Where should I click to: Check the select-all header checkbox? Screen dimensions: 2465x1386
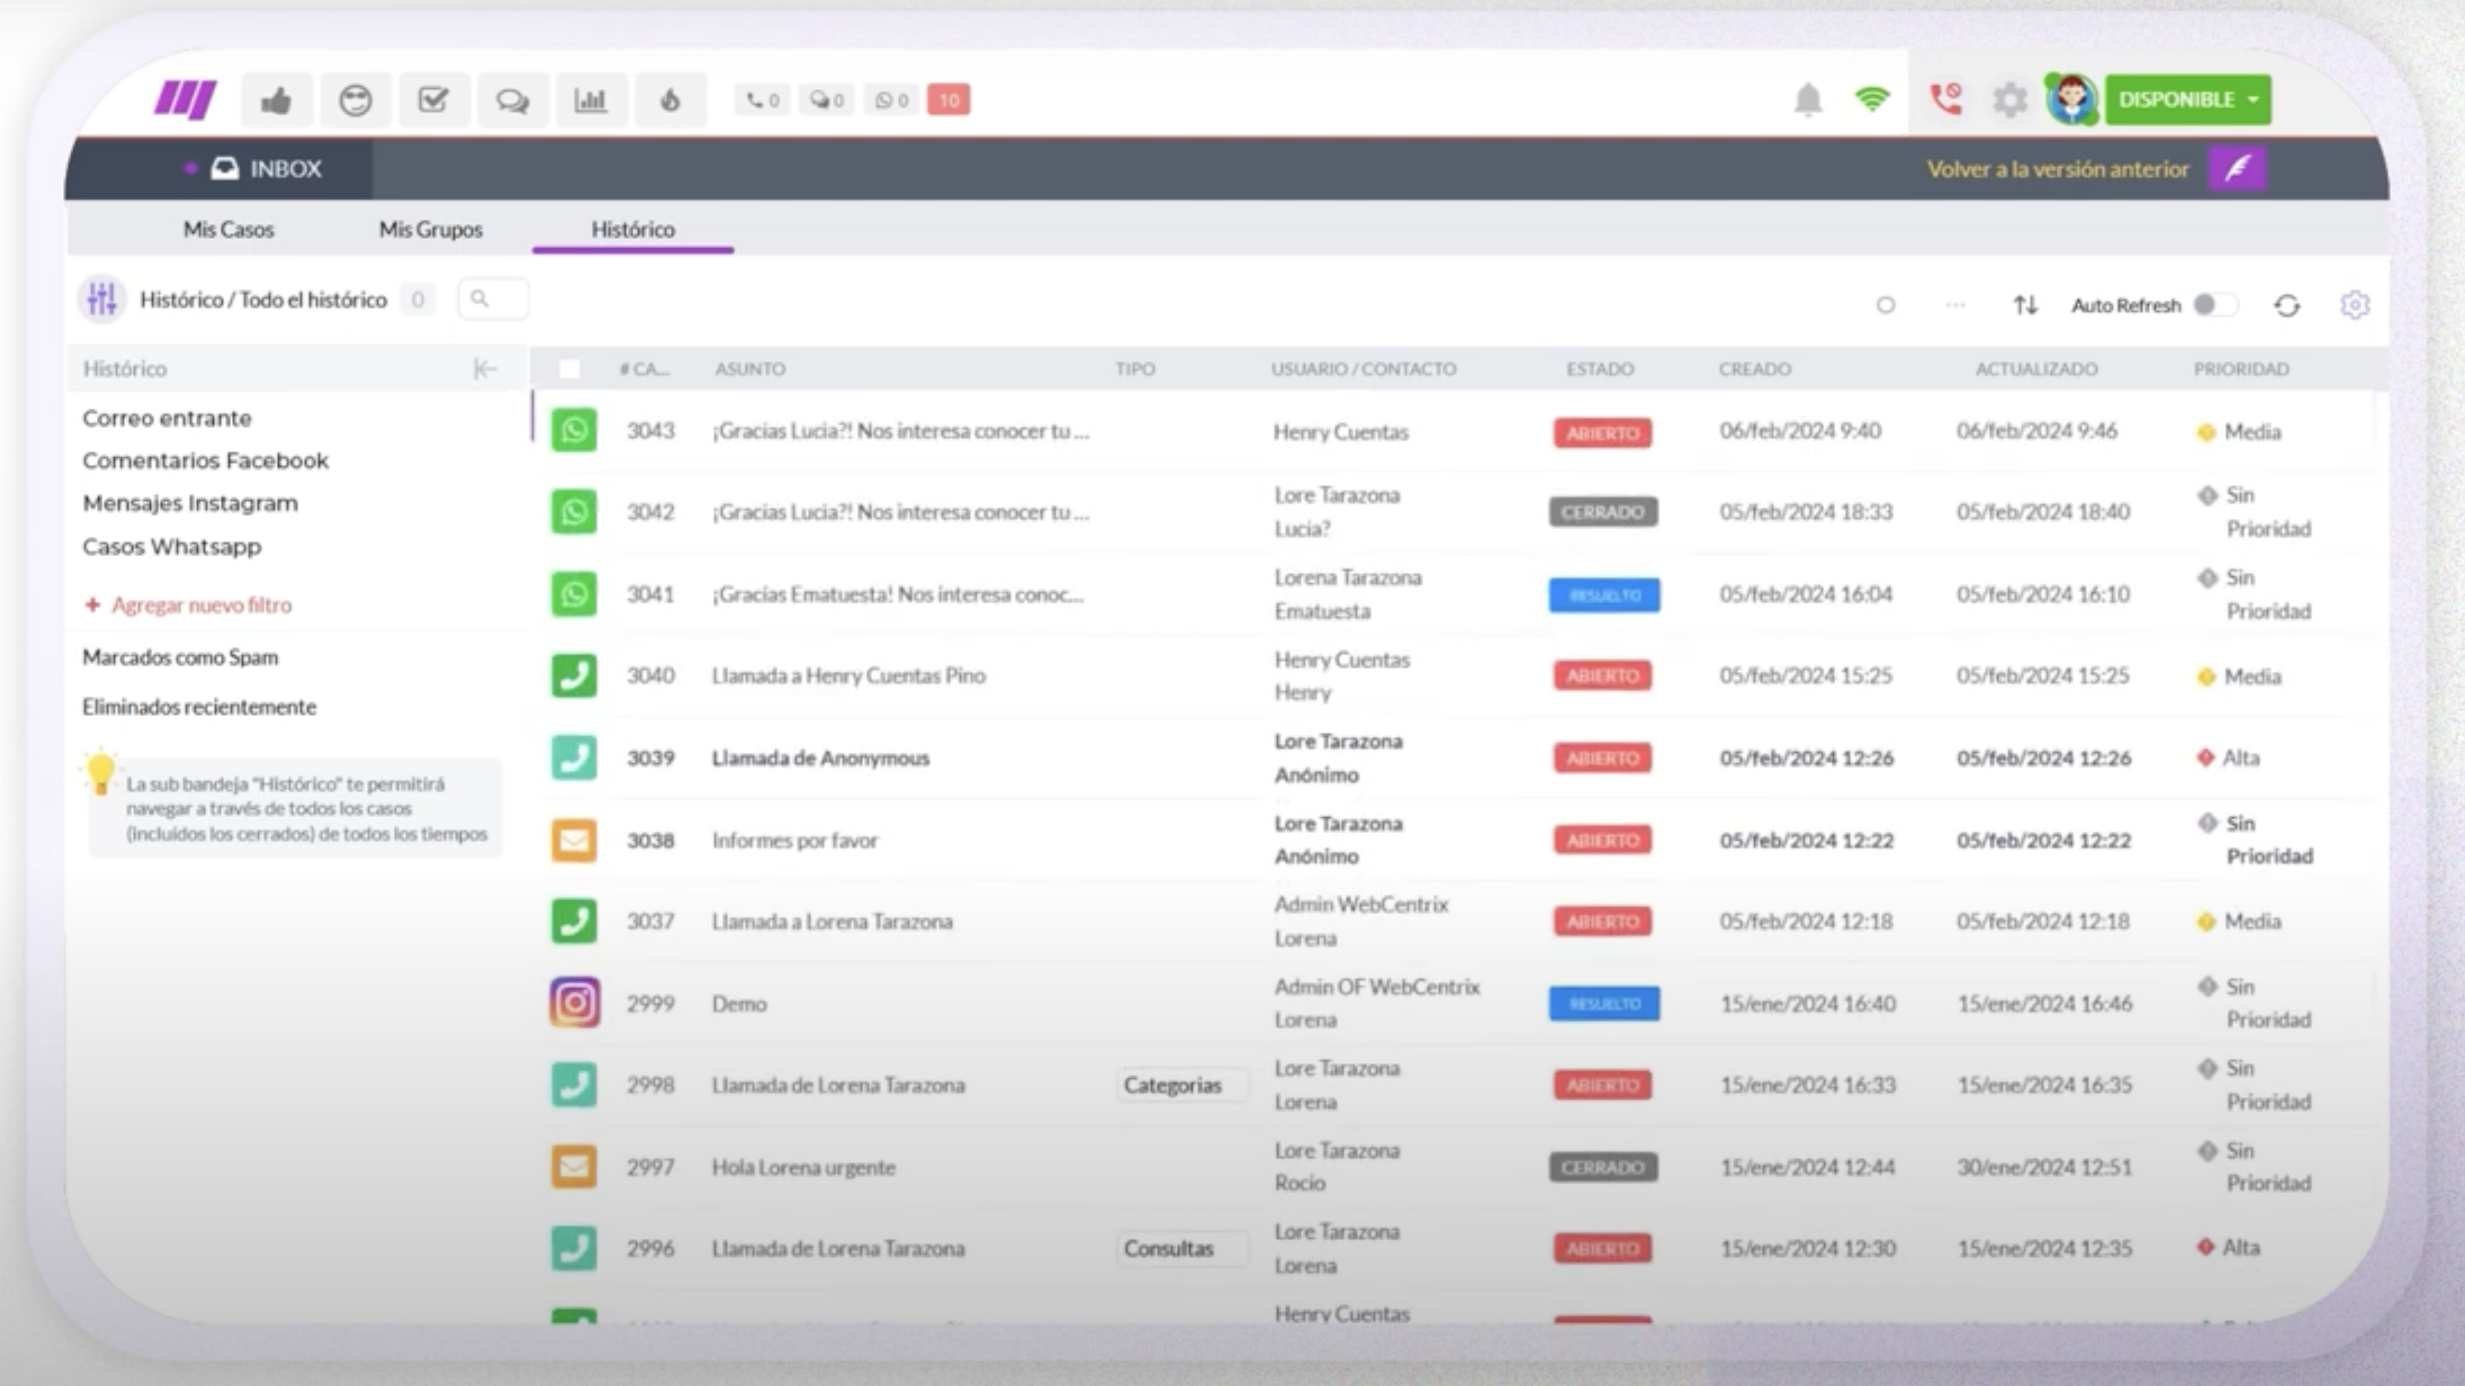click(569, 369)
